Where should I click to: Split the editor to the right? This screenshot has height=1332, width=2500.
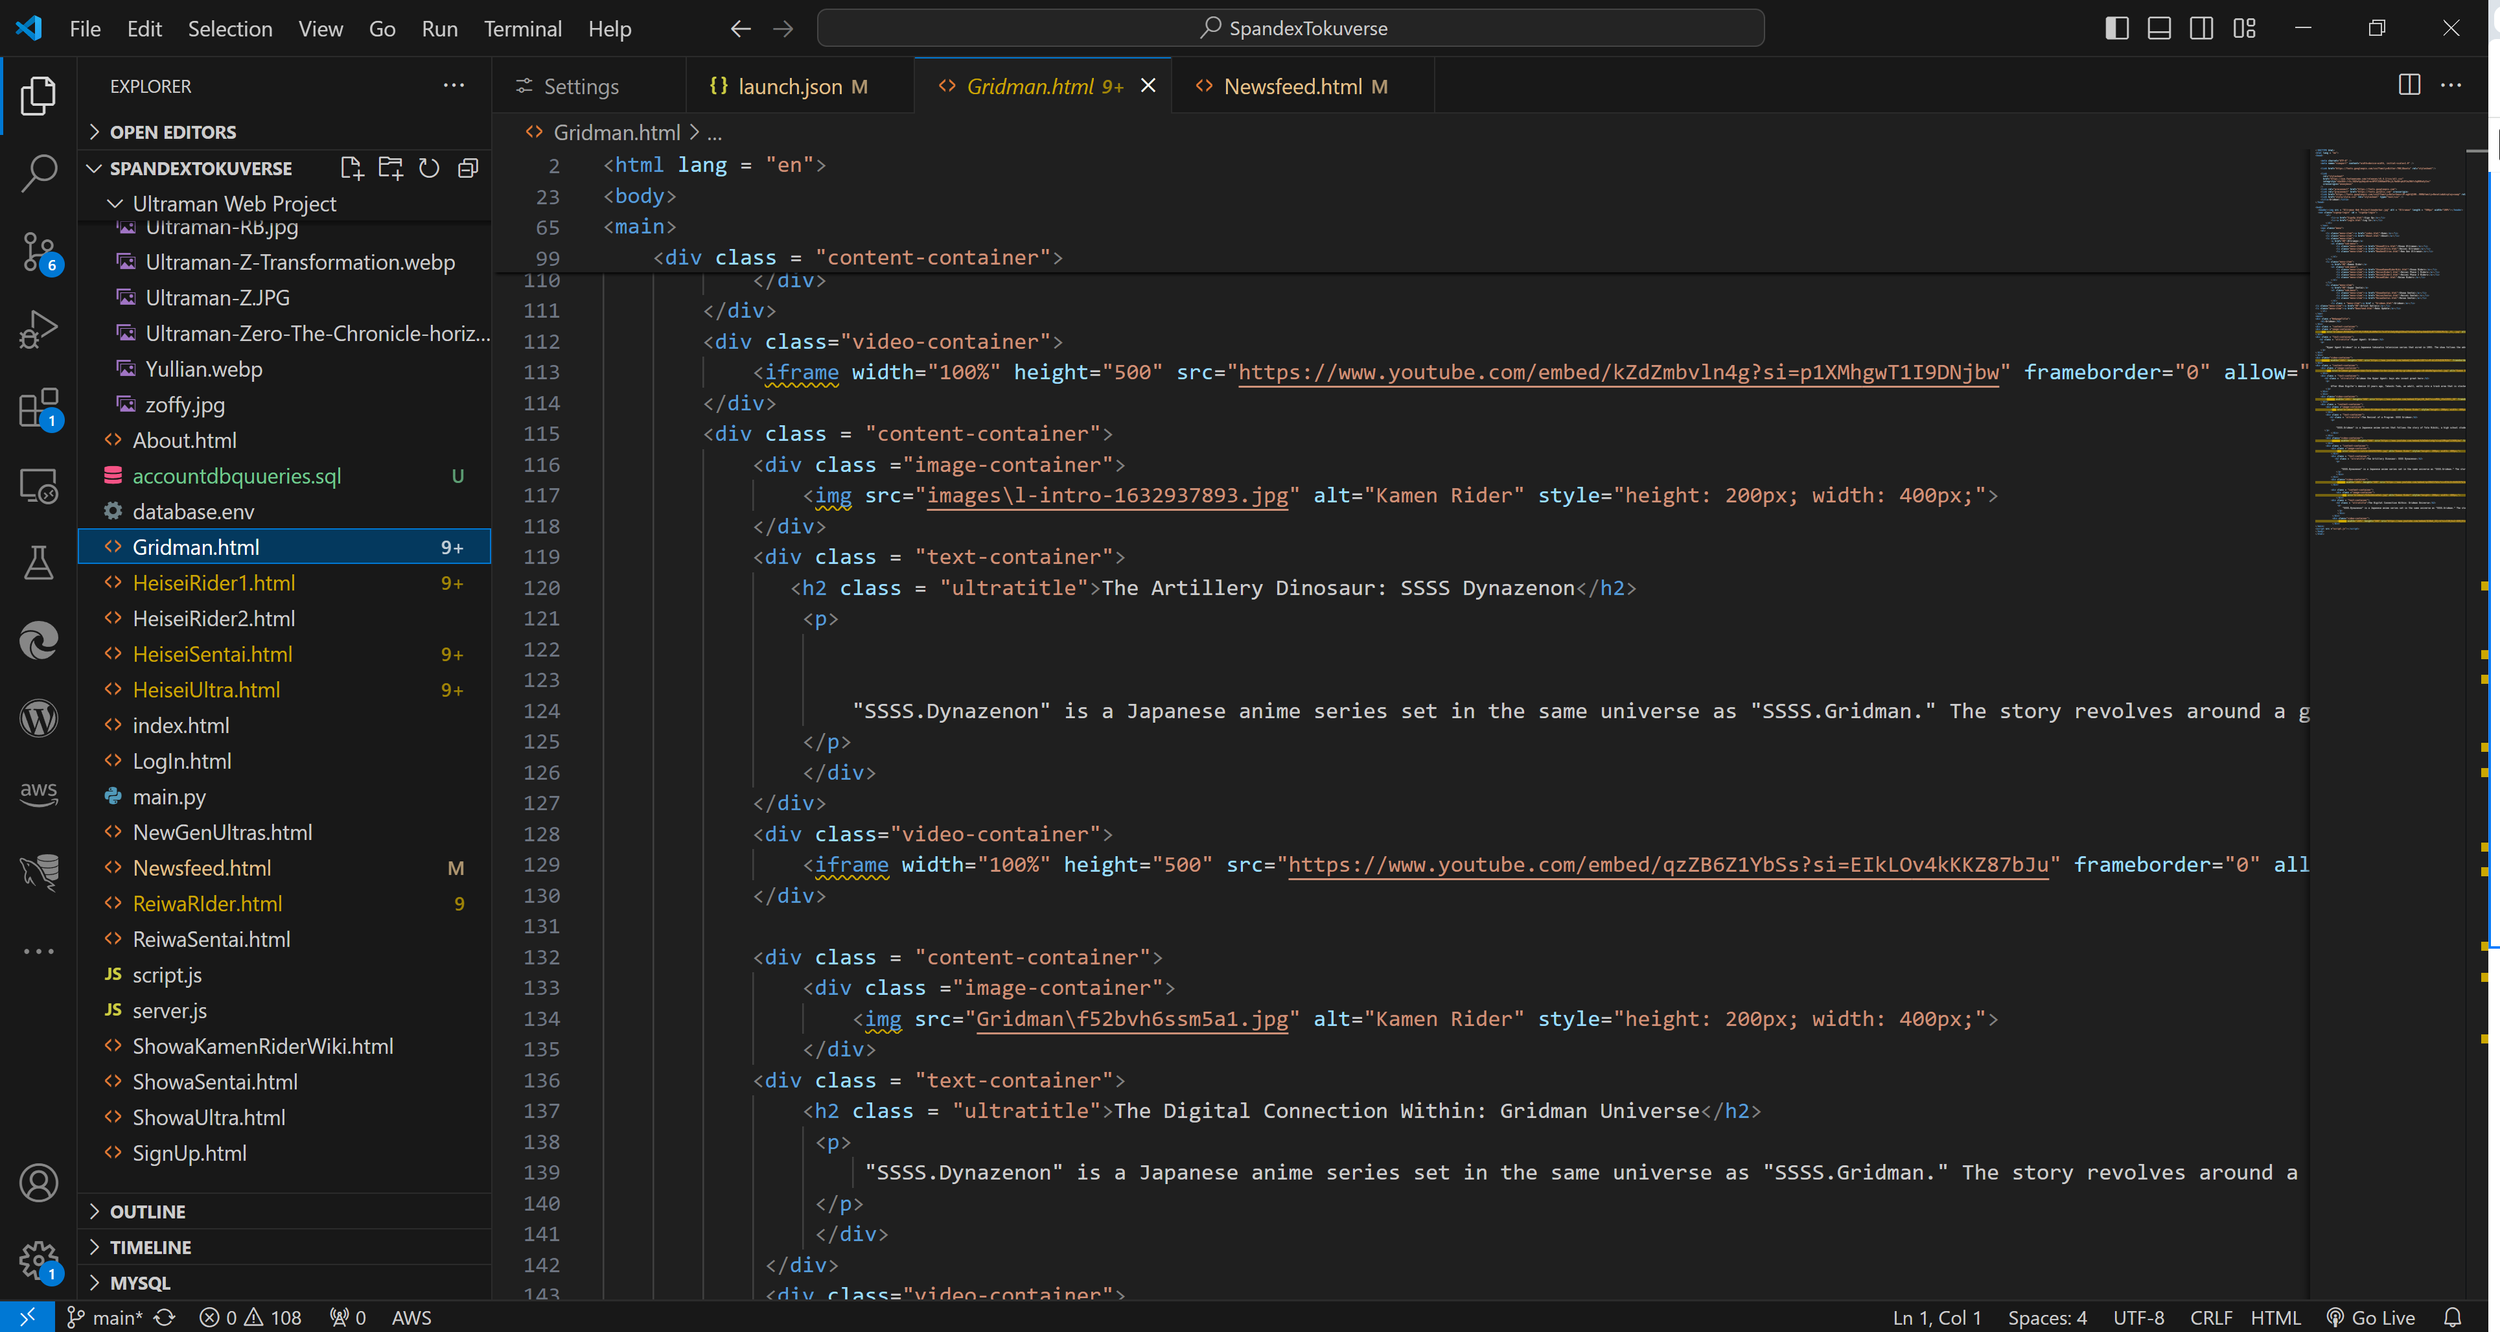(x=2410, y=86)
